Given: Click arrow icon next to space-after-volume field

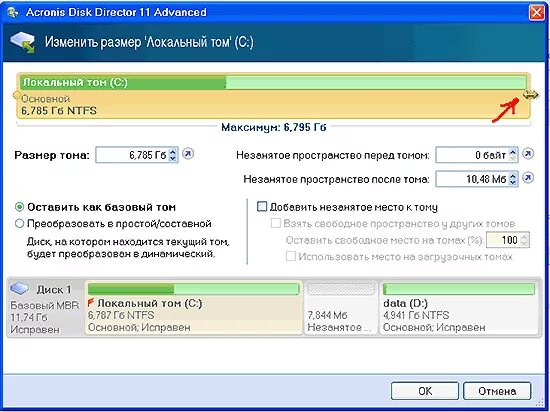Looking at the screenshot, I should tap(528, 178).
